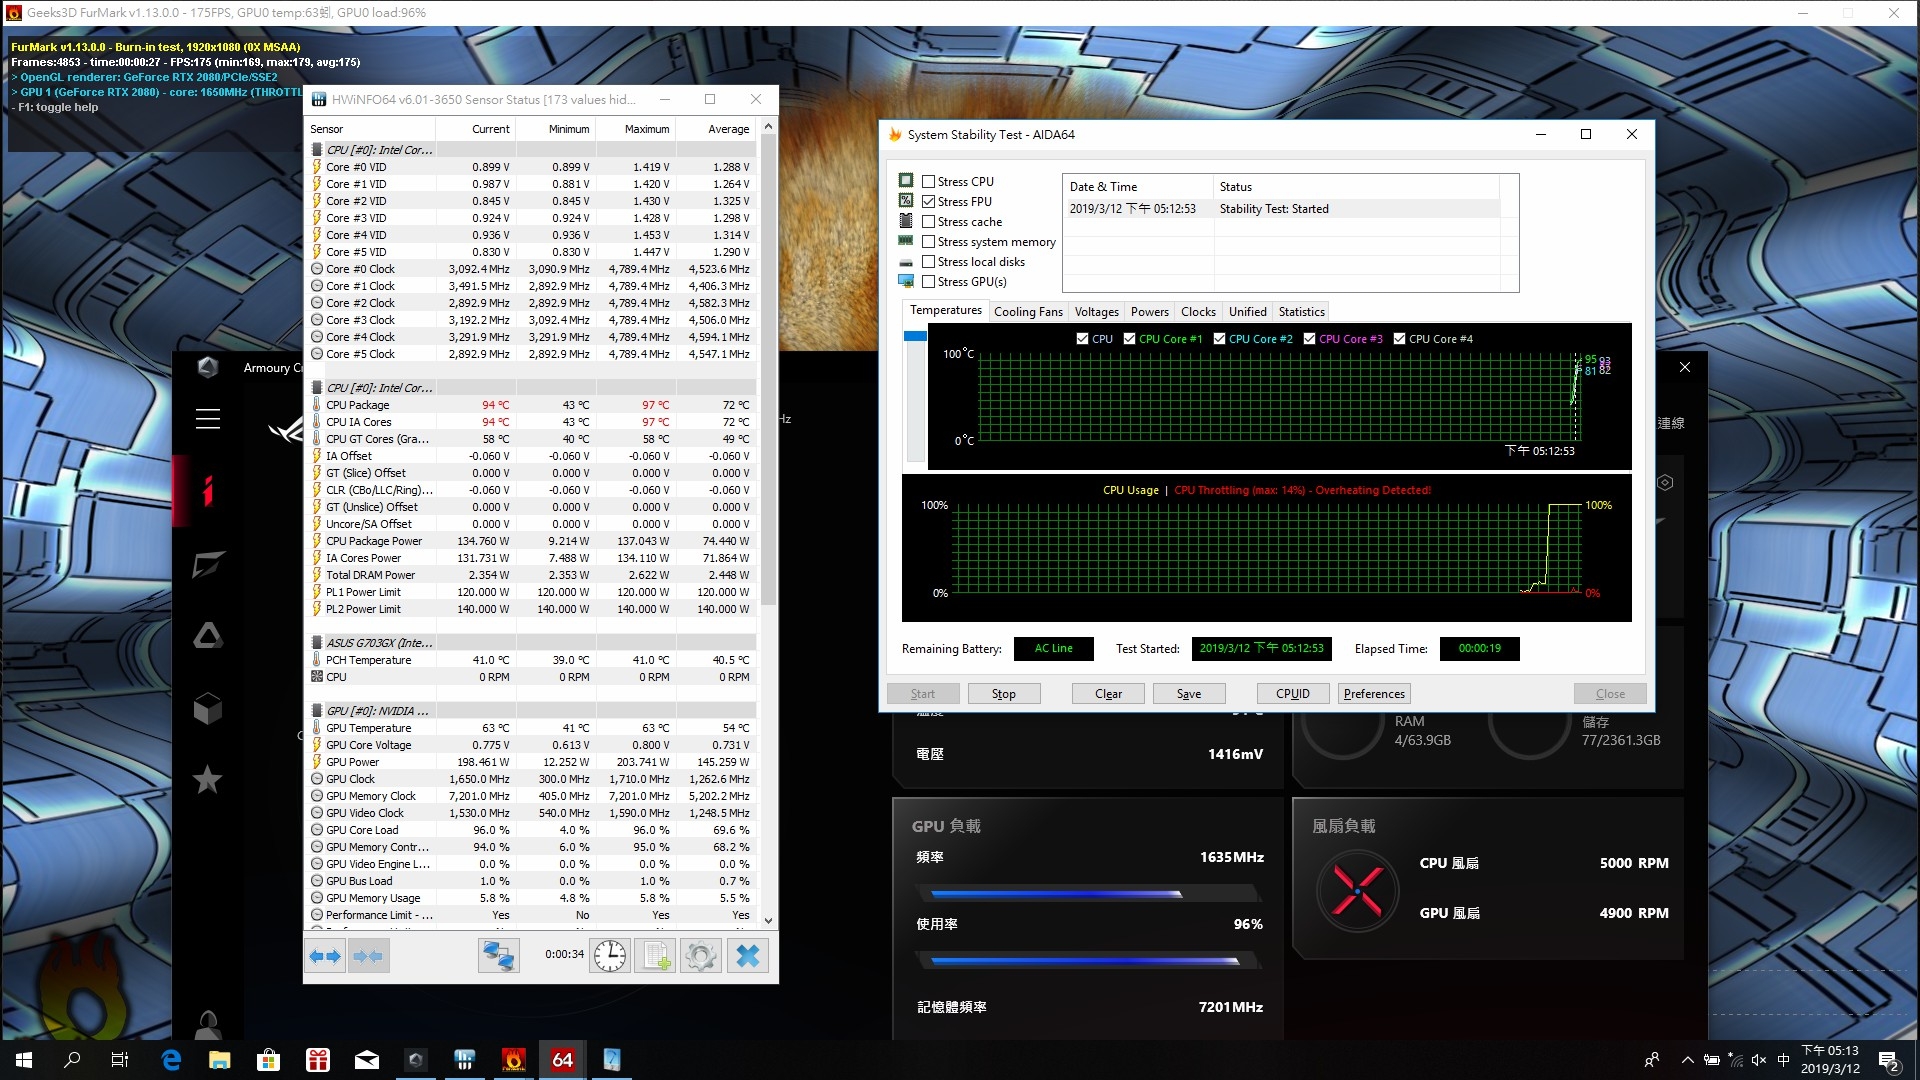Viewport: 1920px width, 1080px height.
Task: Click Clear button in AIDA64
Action: click(1108, 694)
